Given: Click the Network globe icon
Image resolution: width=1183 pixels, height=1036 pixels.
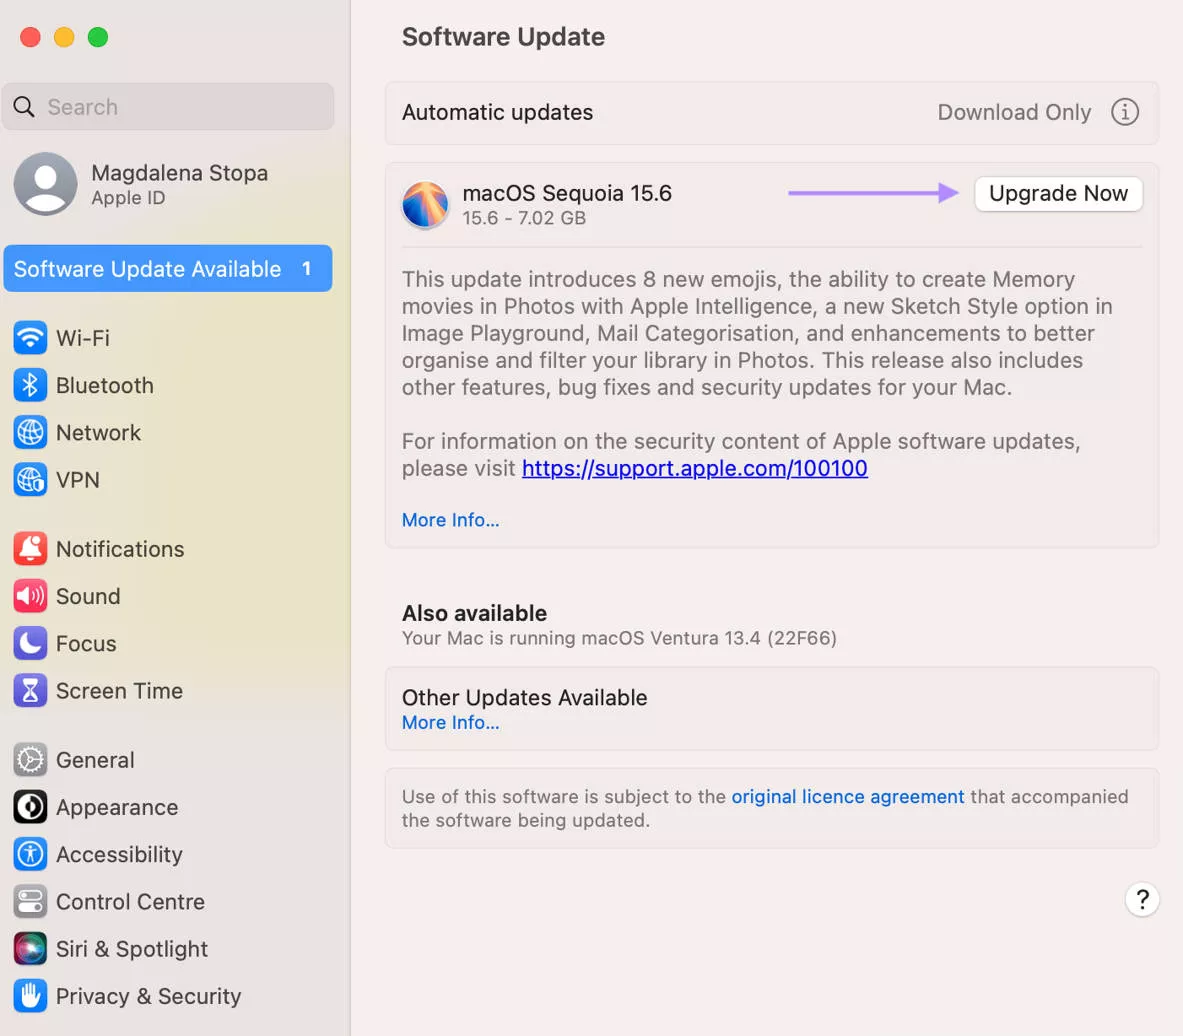Looking at the screenshot, I should tap(30, 432).
